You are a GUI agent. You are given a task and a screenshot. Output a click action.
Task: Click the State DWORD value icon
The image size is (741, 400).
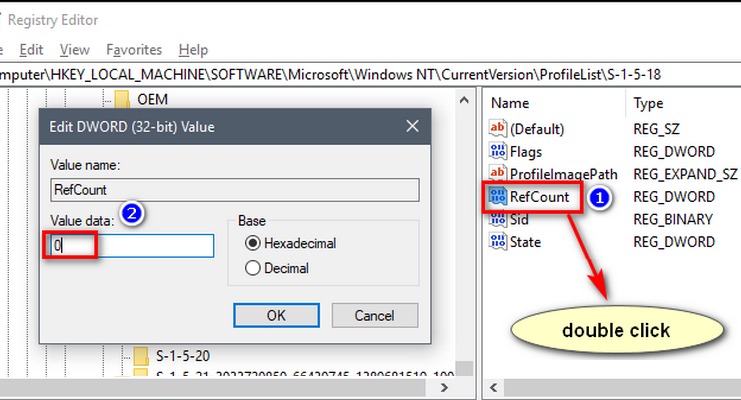coord(498,242)
